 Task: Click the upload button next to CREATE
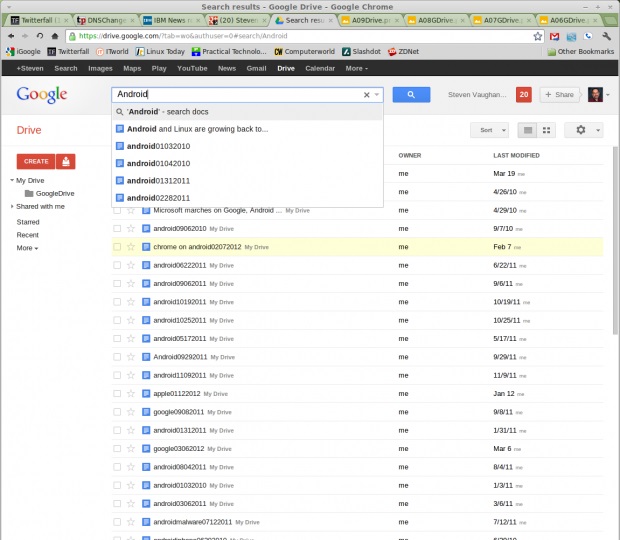(x=66, y=161)
